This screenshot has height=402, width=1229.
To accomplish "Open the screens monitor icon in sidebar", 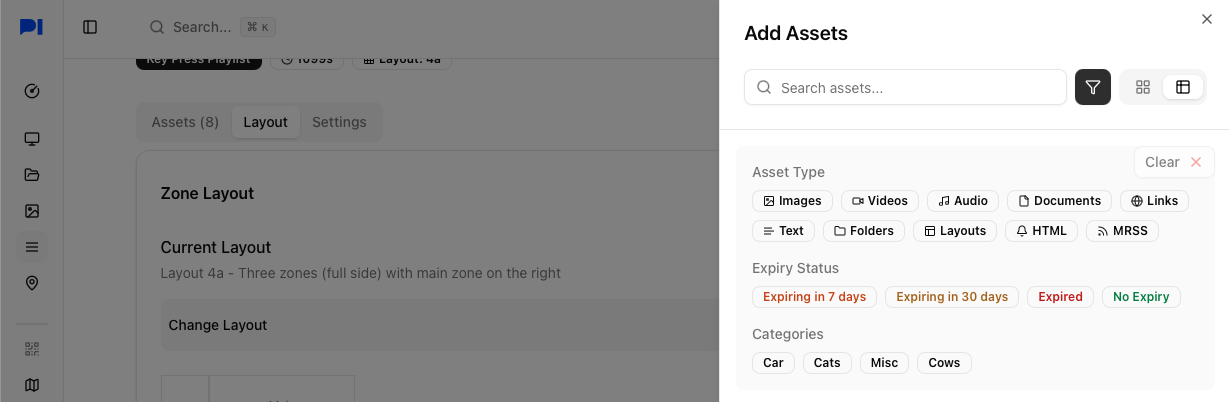I will (x=32, y=139).
